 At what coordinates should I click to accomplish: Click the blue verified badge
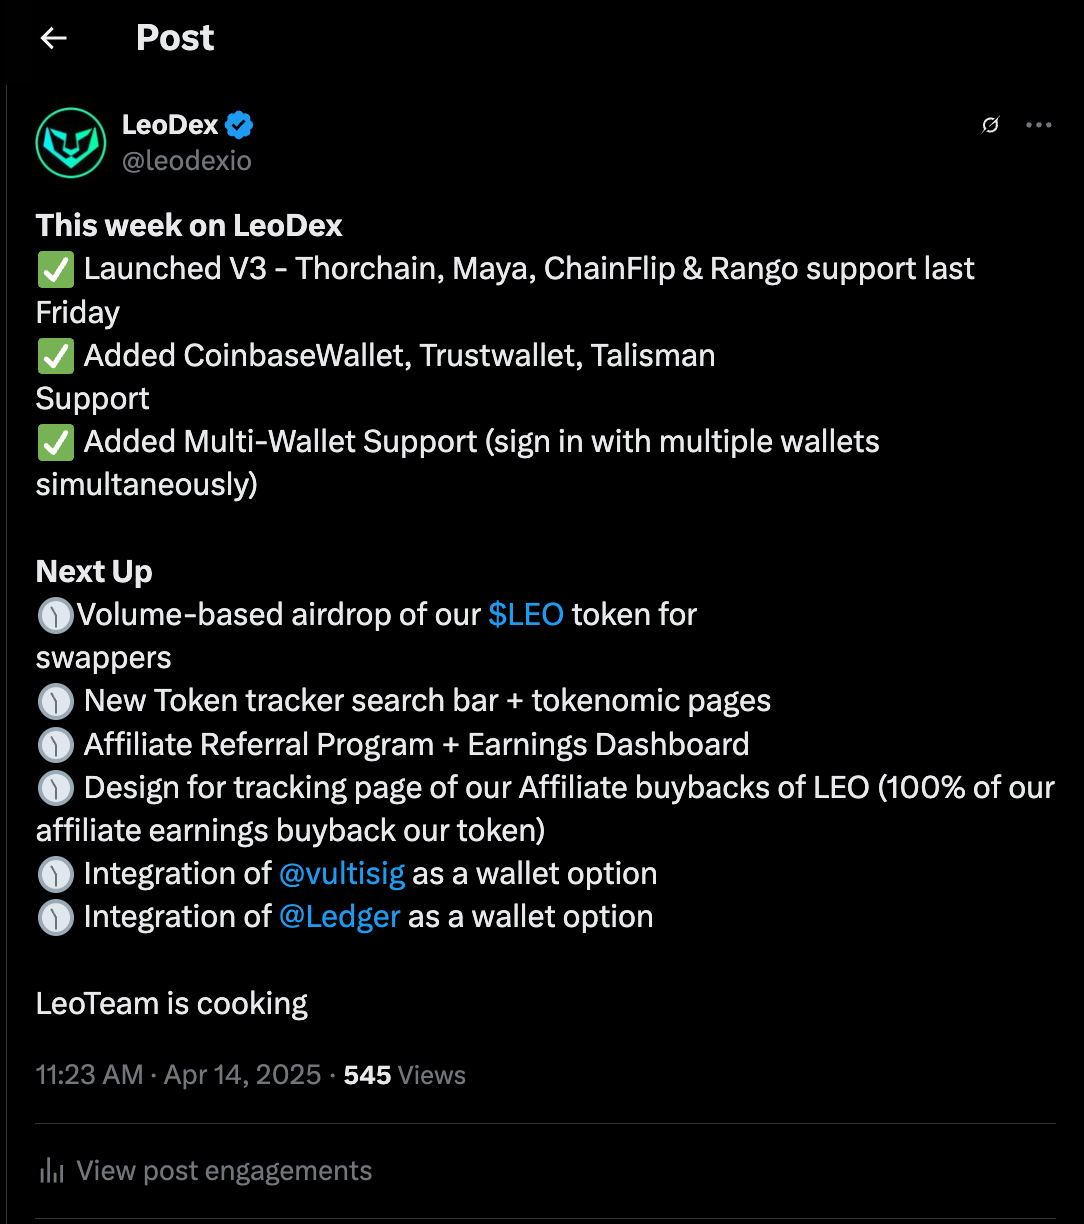(239, 125)
